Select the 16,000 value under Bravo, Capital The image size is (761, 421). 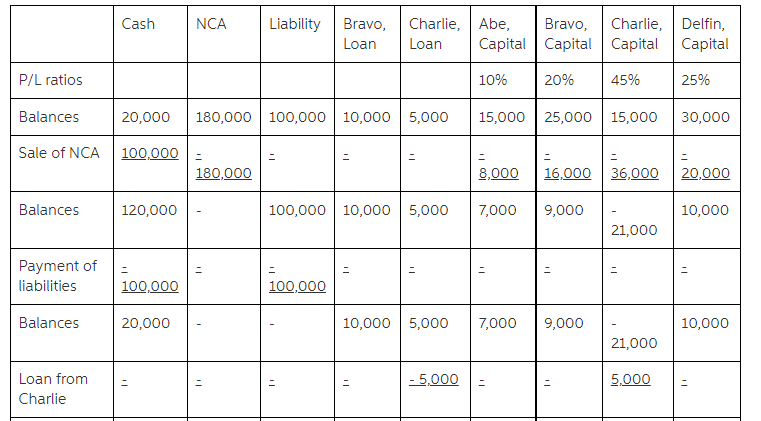coord(566,173)
